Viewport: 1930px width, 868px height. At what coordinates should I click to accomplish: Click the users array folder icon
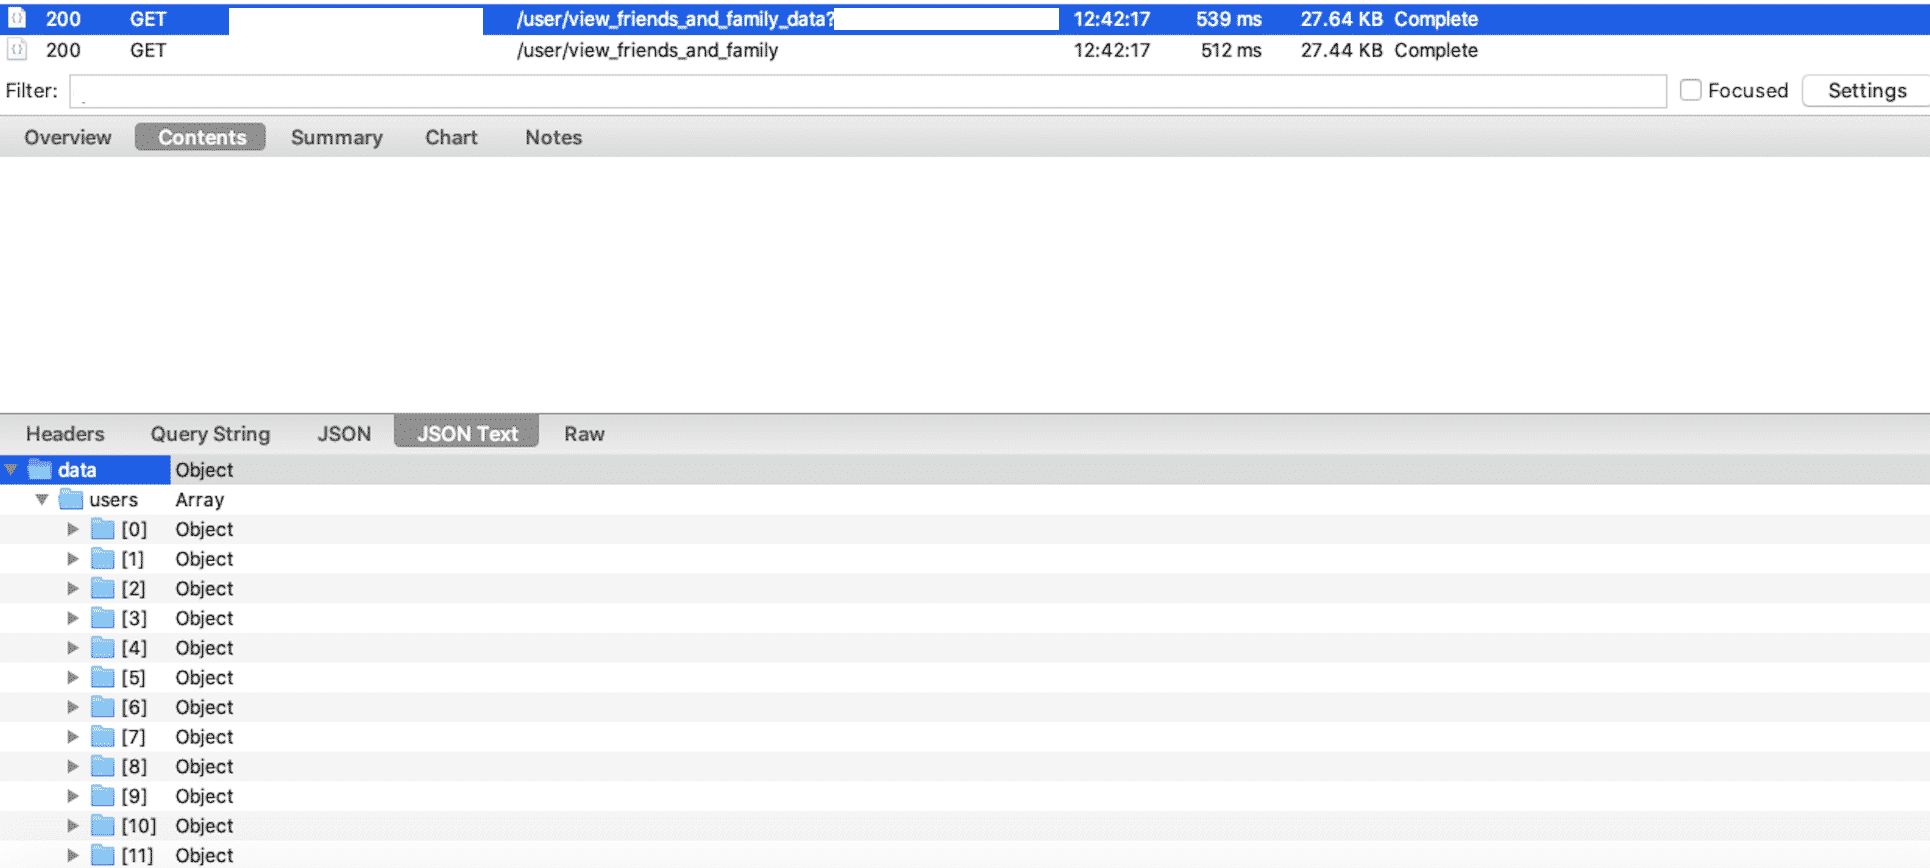point(71,499)
